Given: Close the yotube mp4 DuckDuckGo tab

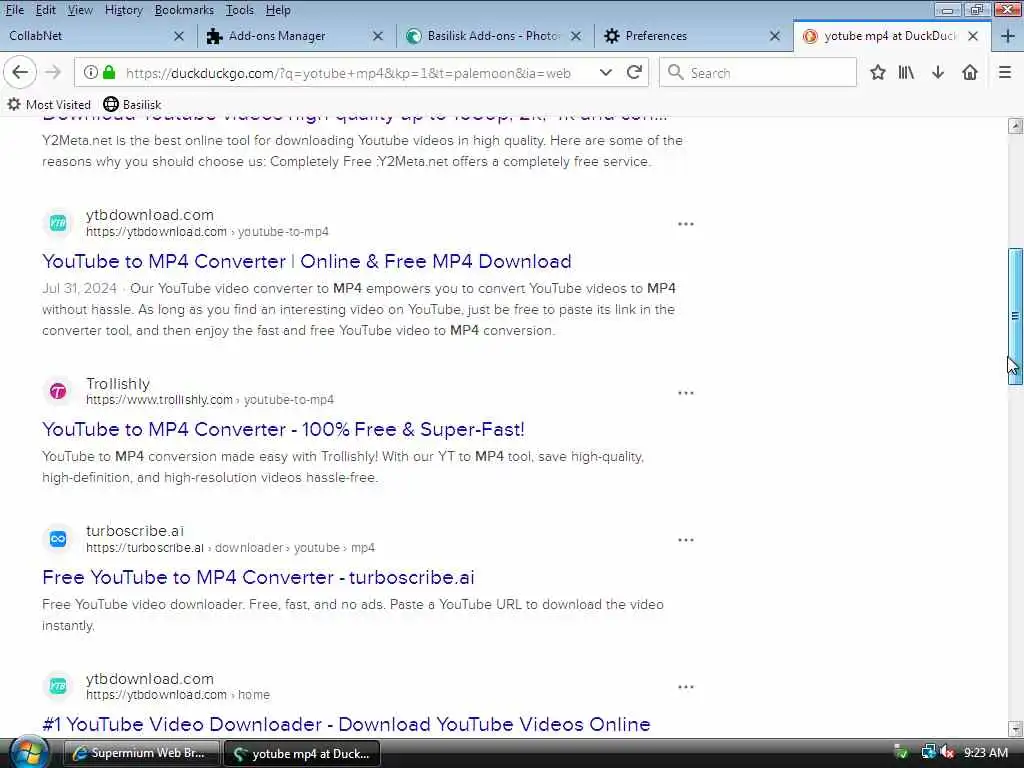Looking at the screenshot, I should point(973,36).
